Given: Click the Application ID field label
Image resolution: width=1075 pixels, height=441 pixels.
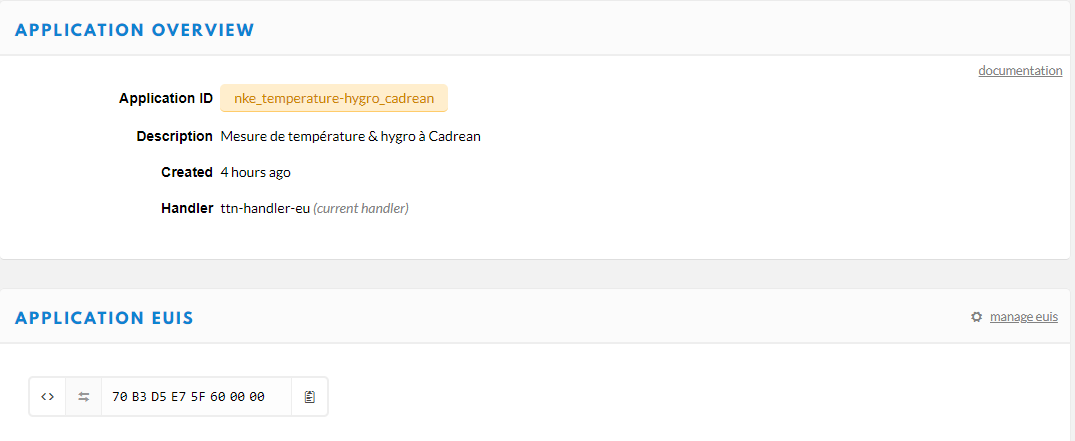Looking at the screenshot, I should [x=166, y=98].
